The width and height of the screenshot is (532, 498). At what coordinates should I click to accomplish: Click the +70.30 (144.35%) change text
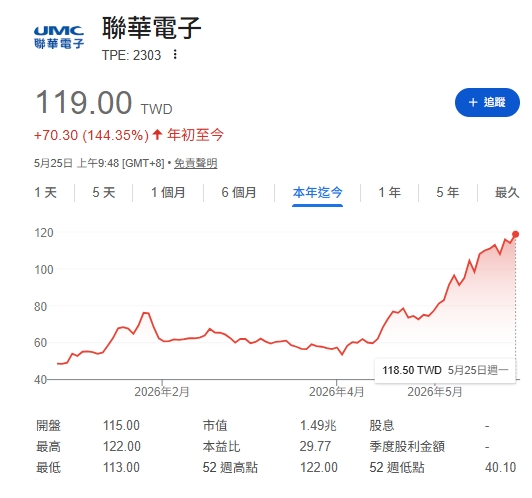pyautogui.click(x=91, y=135)
